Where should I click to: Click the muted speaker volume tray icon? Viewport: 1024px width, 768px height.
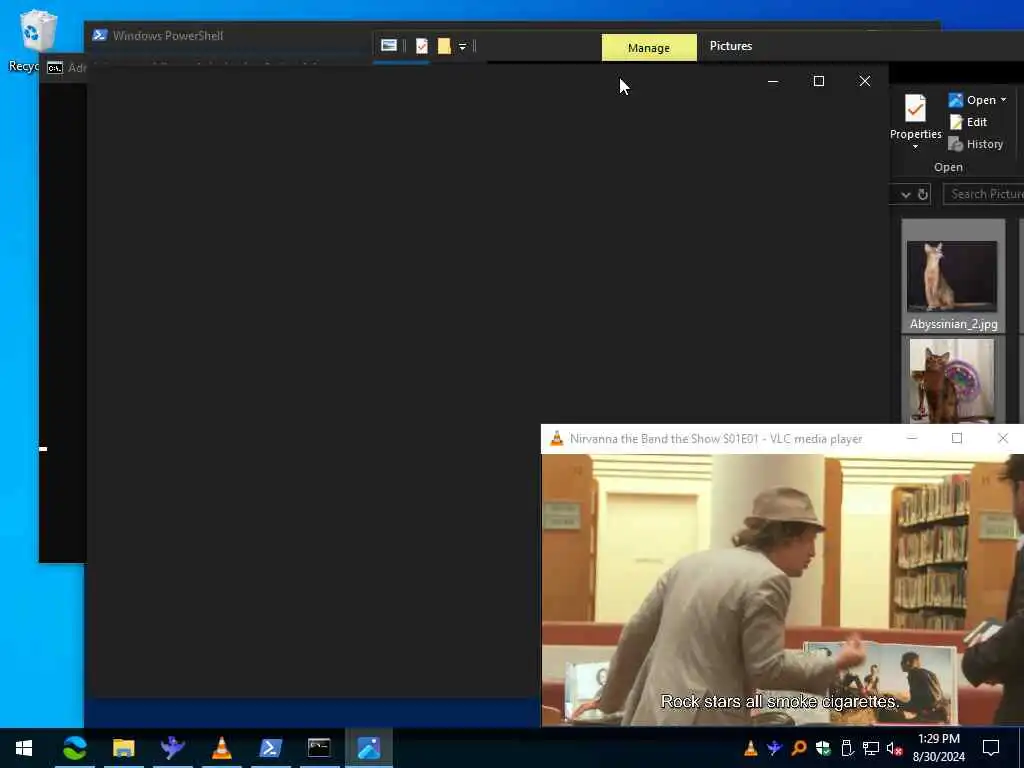point(894,748)
